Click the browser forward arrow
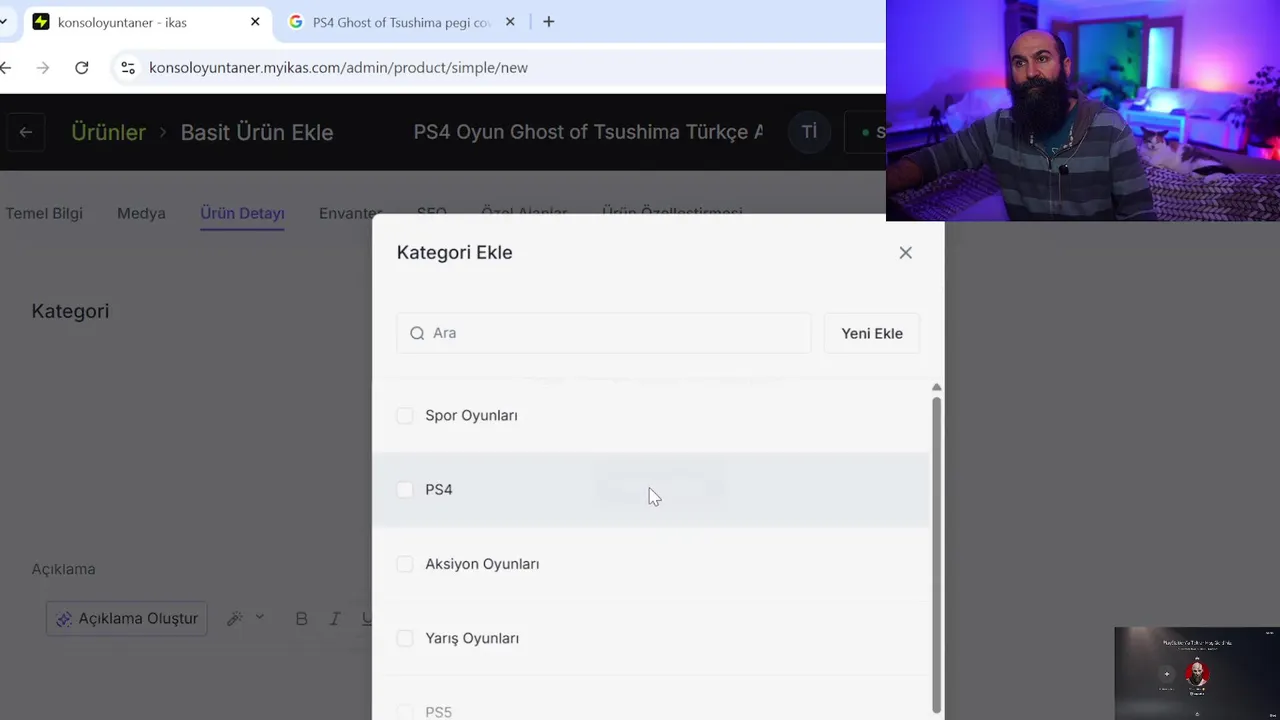The height and width of the screenshot is (720, 1280). [42, 67]
